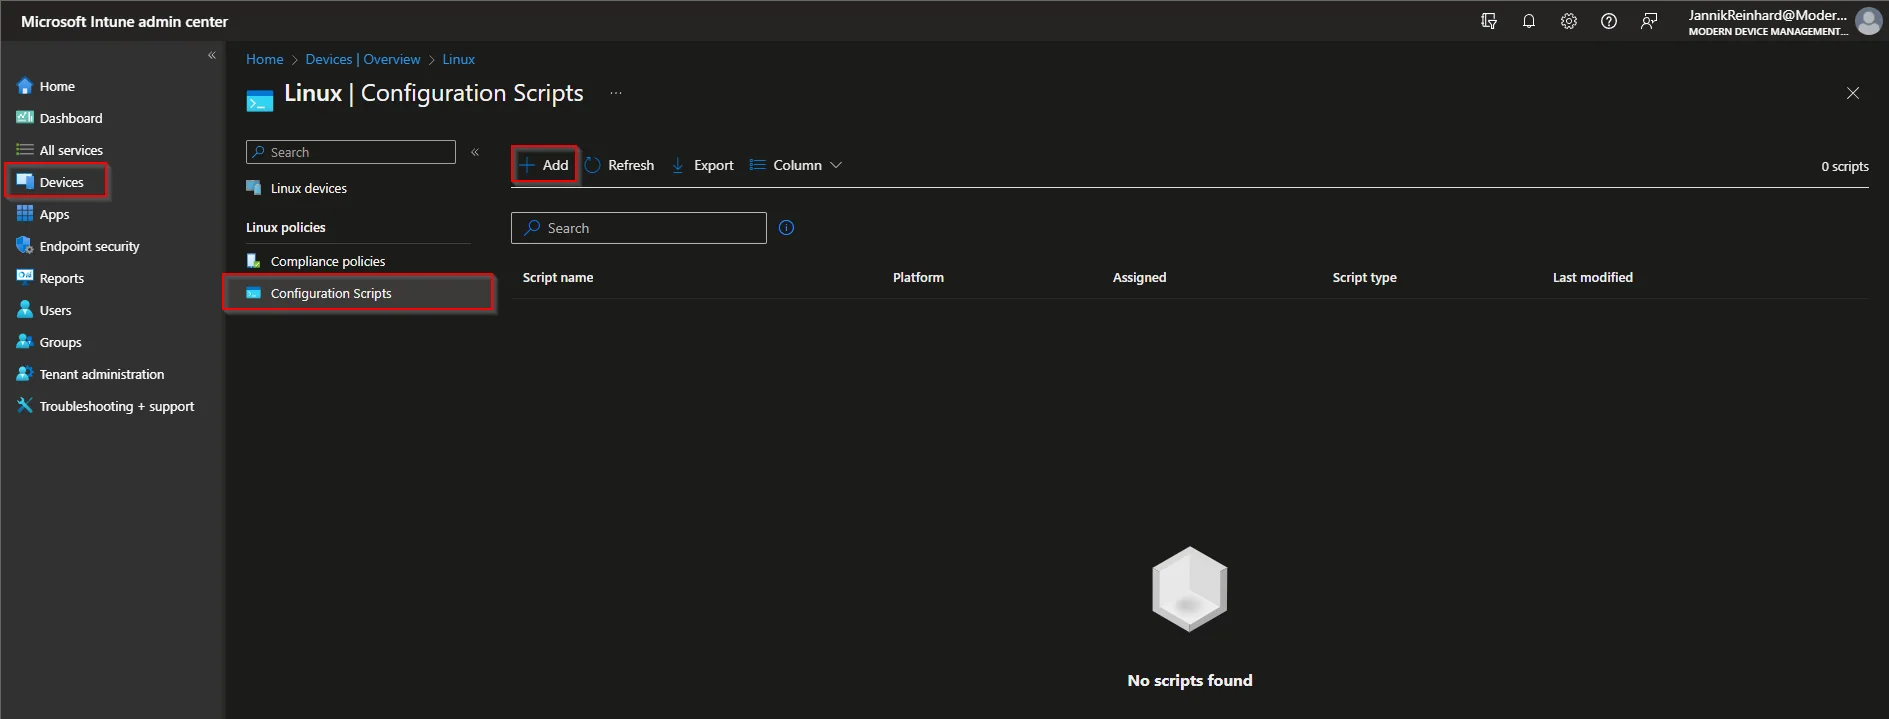Viewport: 1889px width, 719px height.
Task: Click Groups people icon in sidebar
Action: point(25,342)
